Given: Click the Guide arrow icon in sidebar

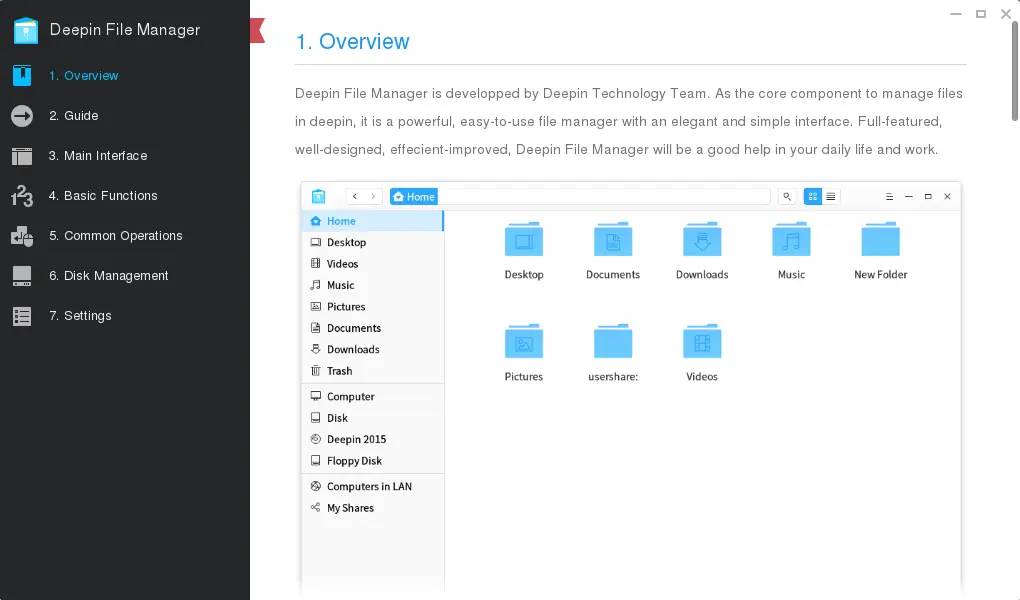Looking at the screenshot, I should click(x=22, y=116).
